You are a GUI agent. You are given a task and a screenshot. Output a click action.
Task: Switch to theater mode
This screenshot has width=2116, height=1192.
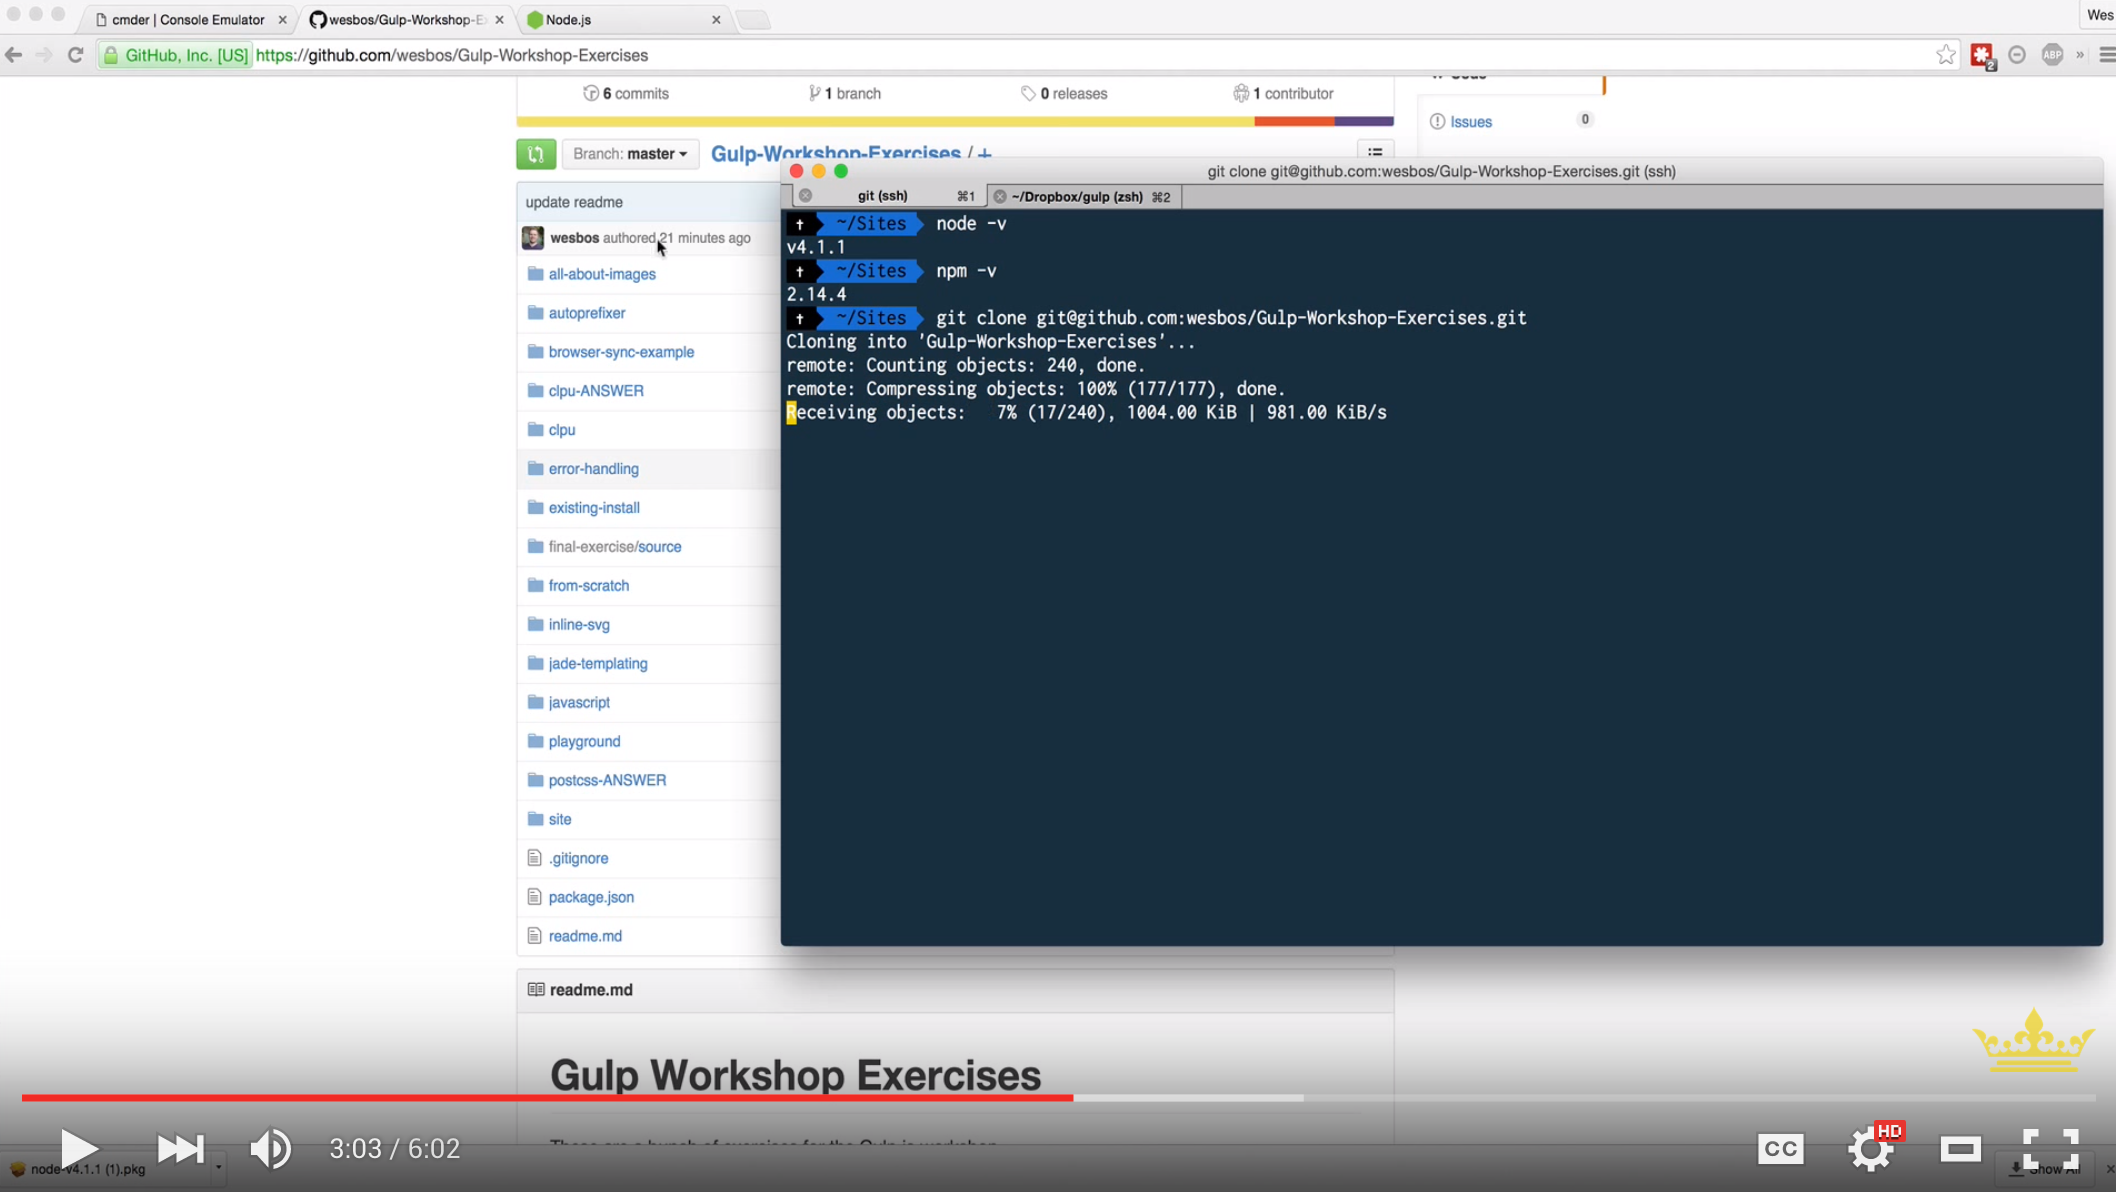click(x=1961, y=1149)
